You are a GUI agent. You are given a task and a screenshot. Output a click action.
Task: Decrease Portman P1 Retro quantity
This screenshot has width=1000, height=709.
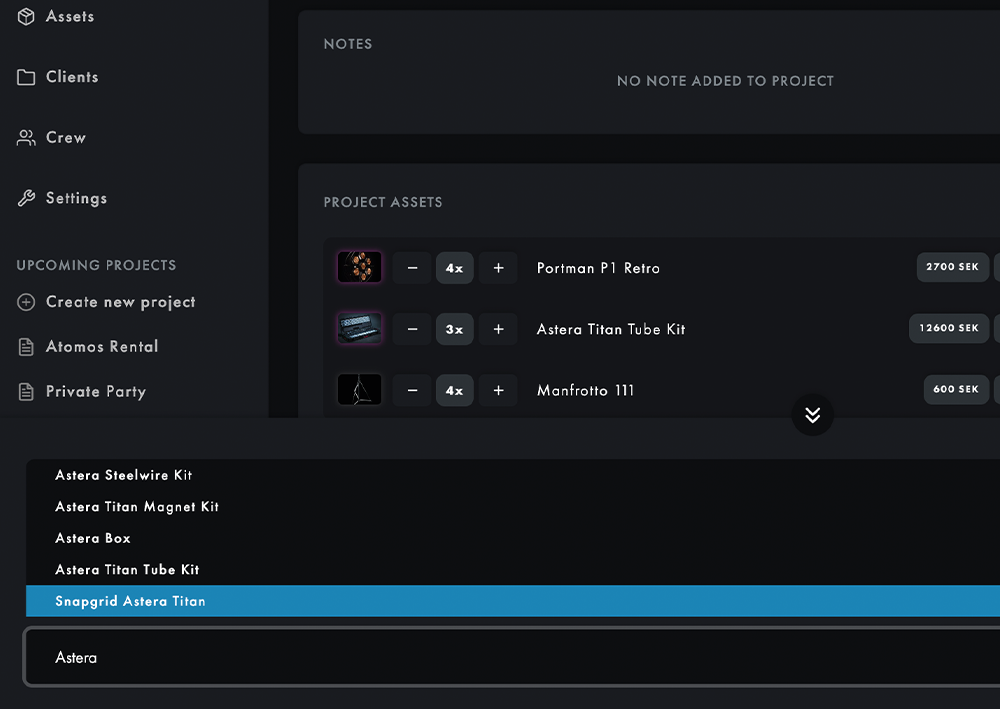point(412,268)
